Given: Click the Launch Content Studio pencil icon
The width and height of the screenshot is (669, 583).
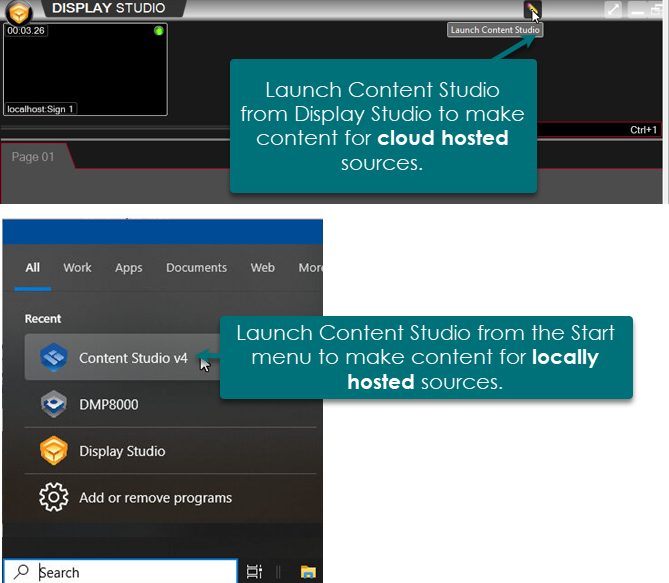Looking at the screenshot, I should click(533, 10).
